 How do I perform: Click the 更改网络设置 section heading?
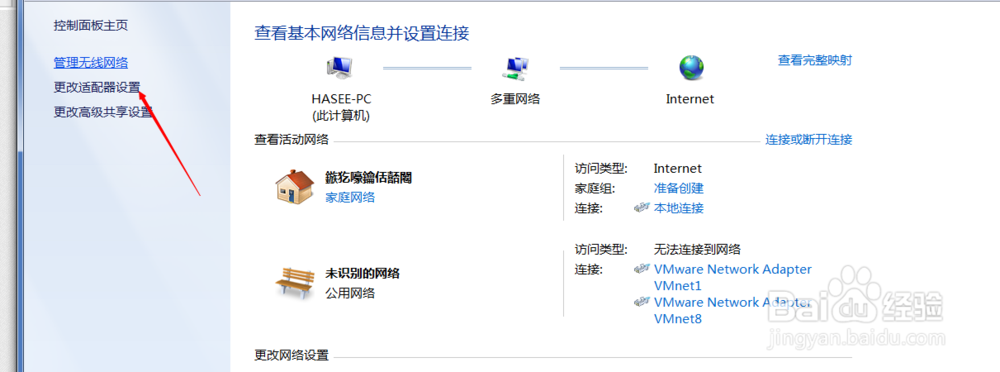(291, 355)
